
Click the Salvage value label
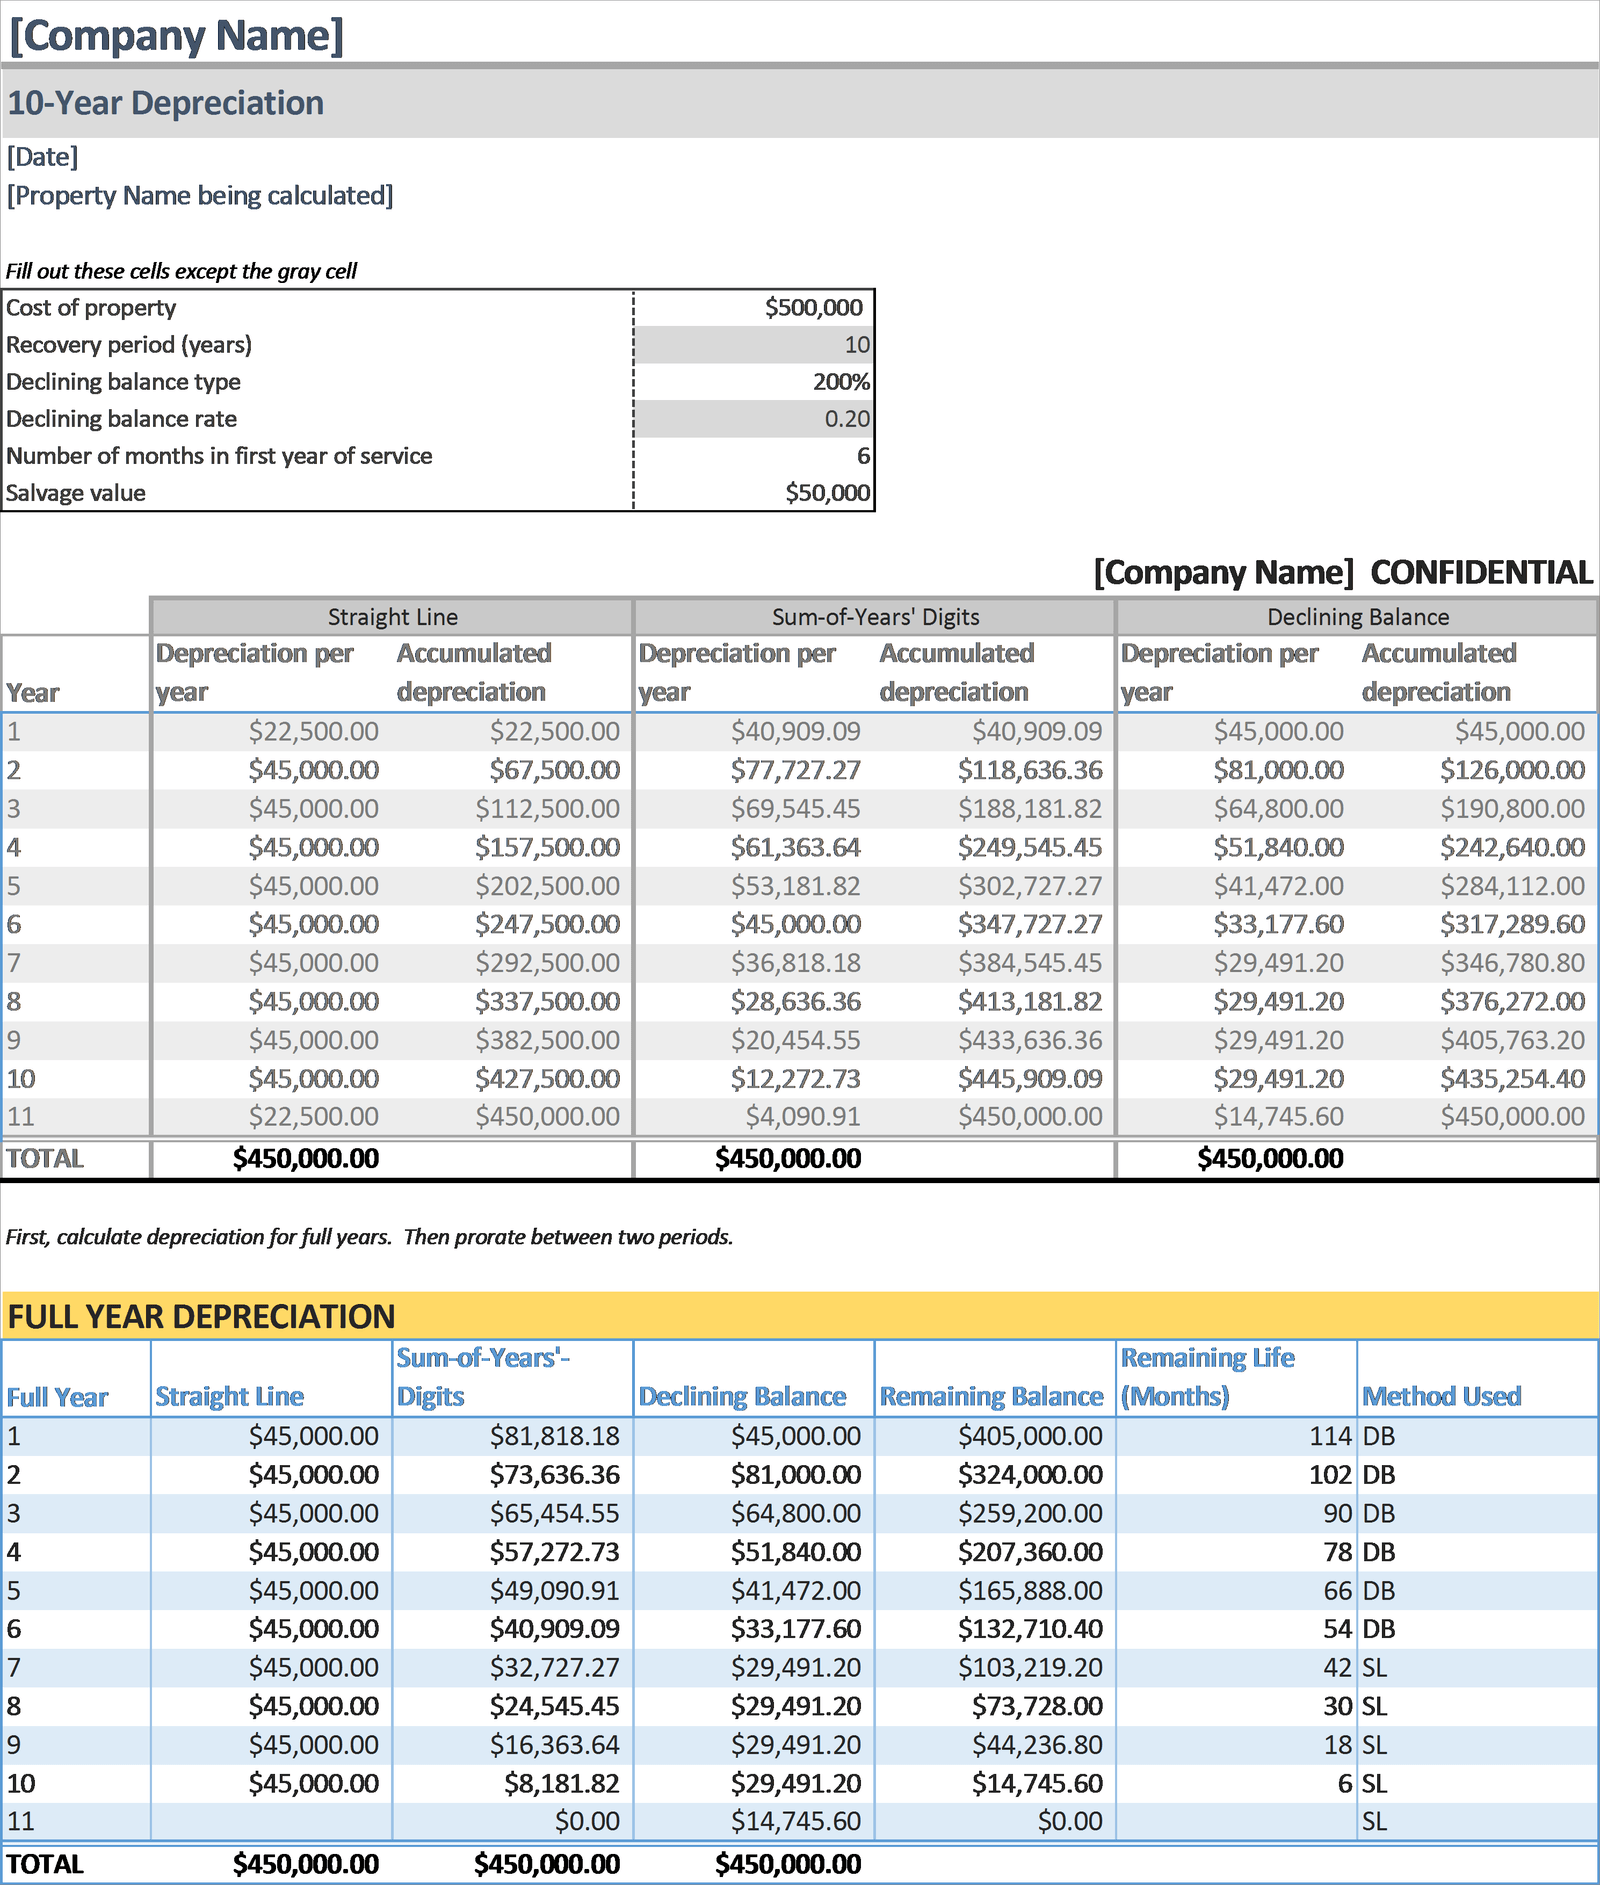(x=76, y=493)
